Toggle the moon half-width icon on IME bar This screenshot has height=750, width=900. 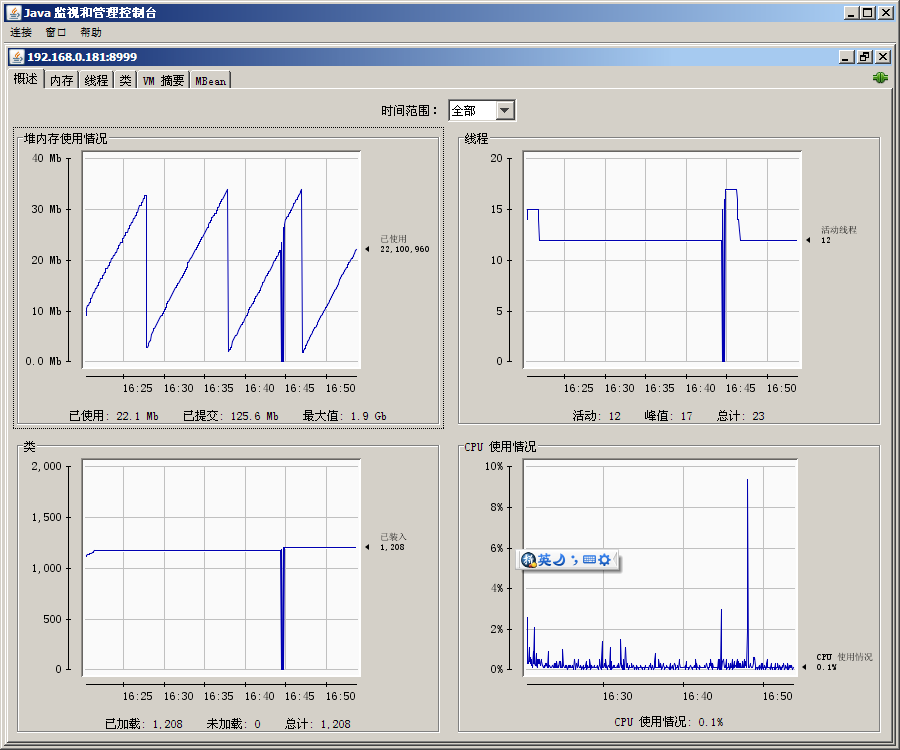[x=560, y=560]
